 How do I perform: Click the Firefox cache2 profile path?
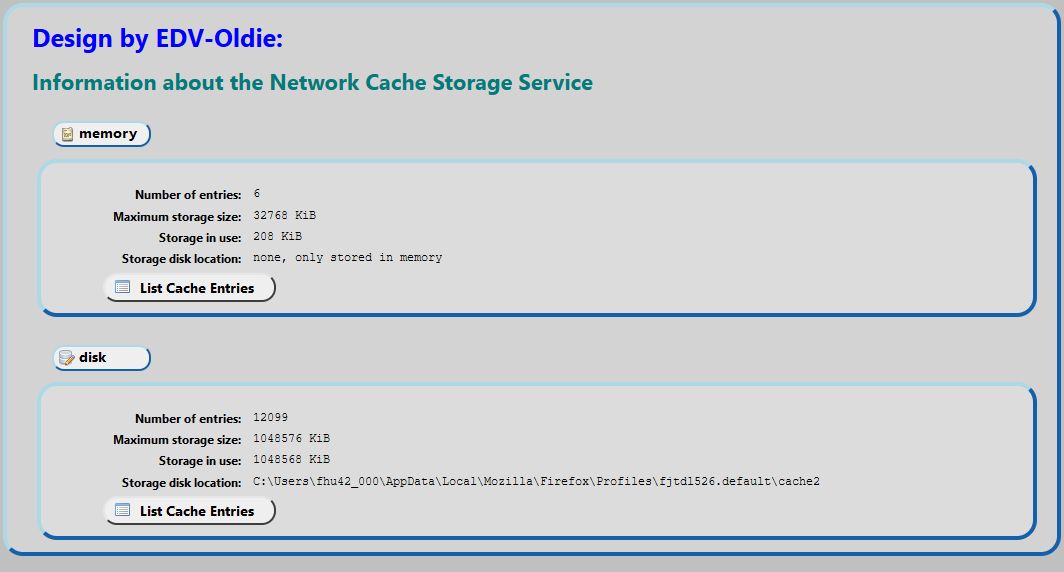[x=536, y=482]
